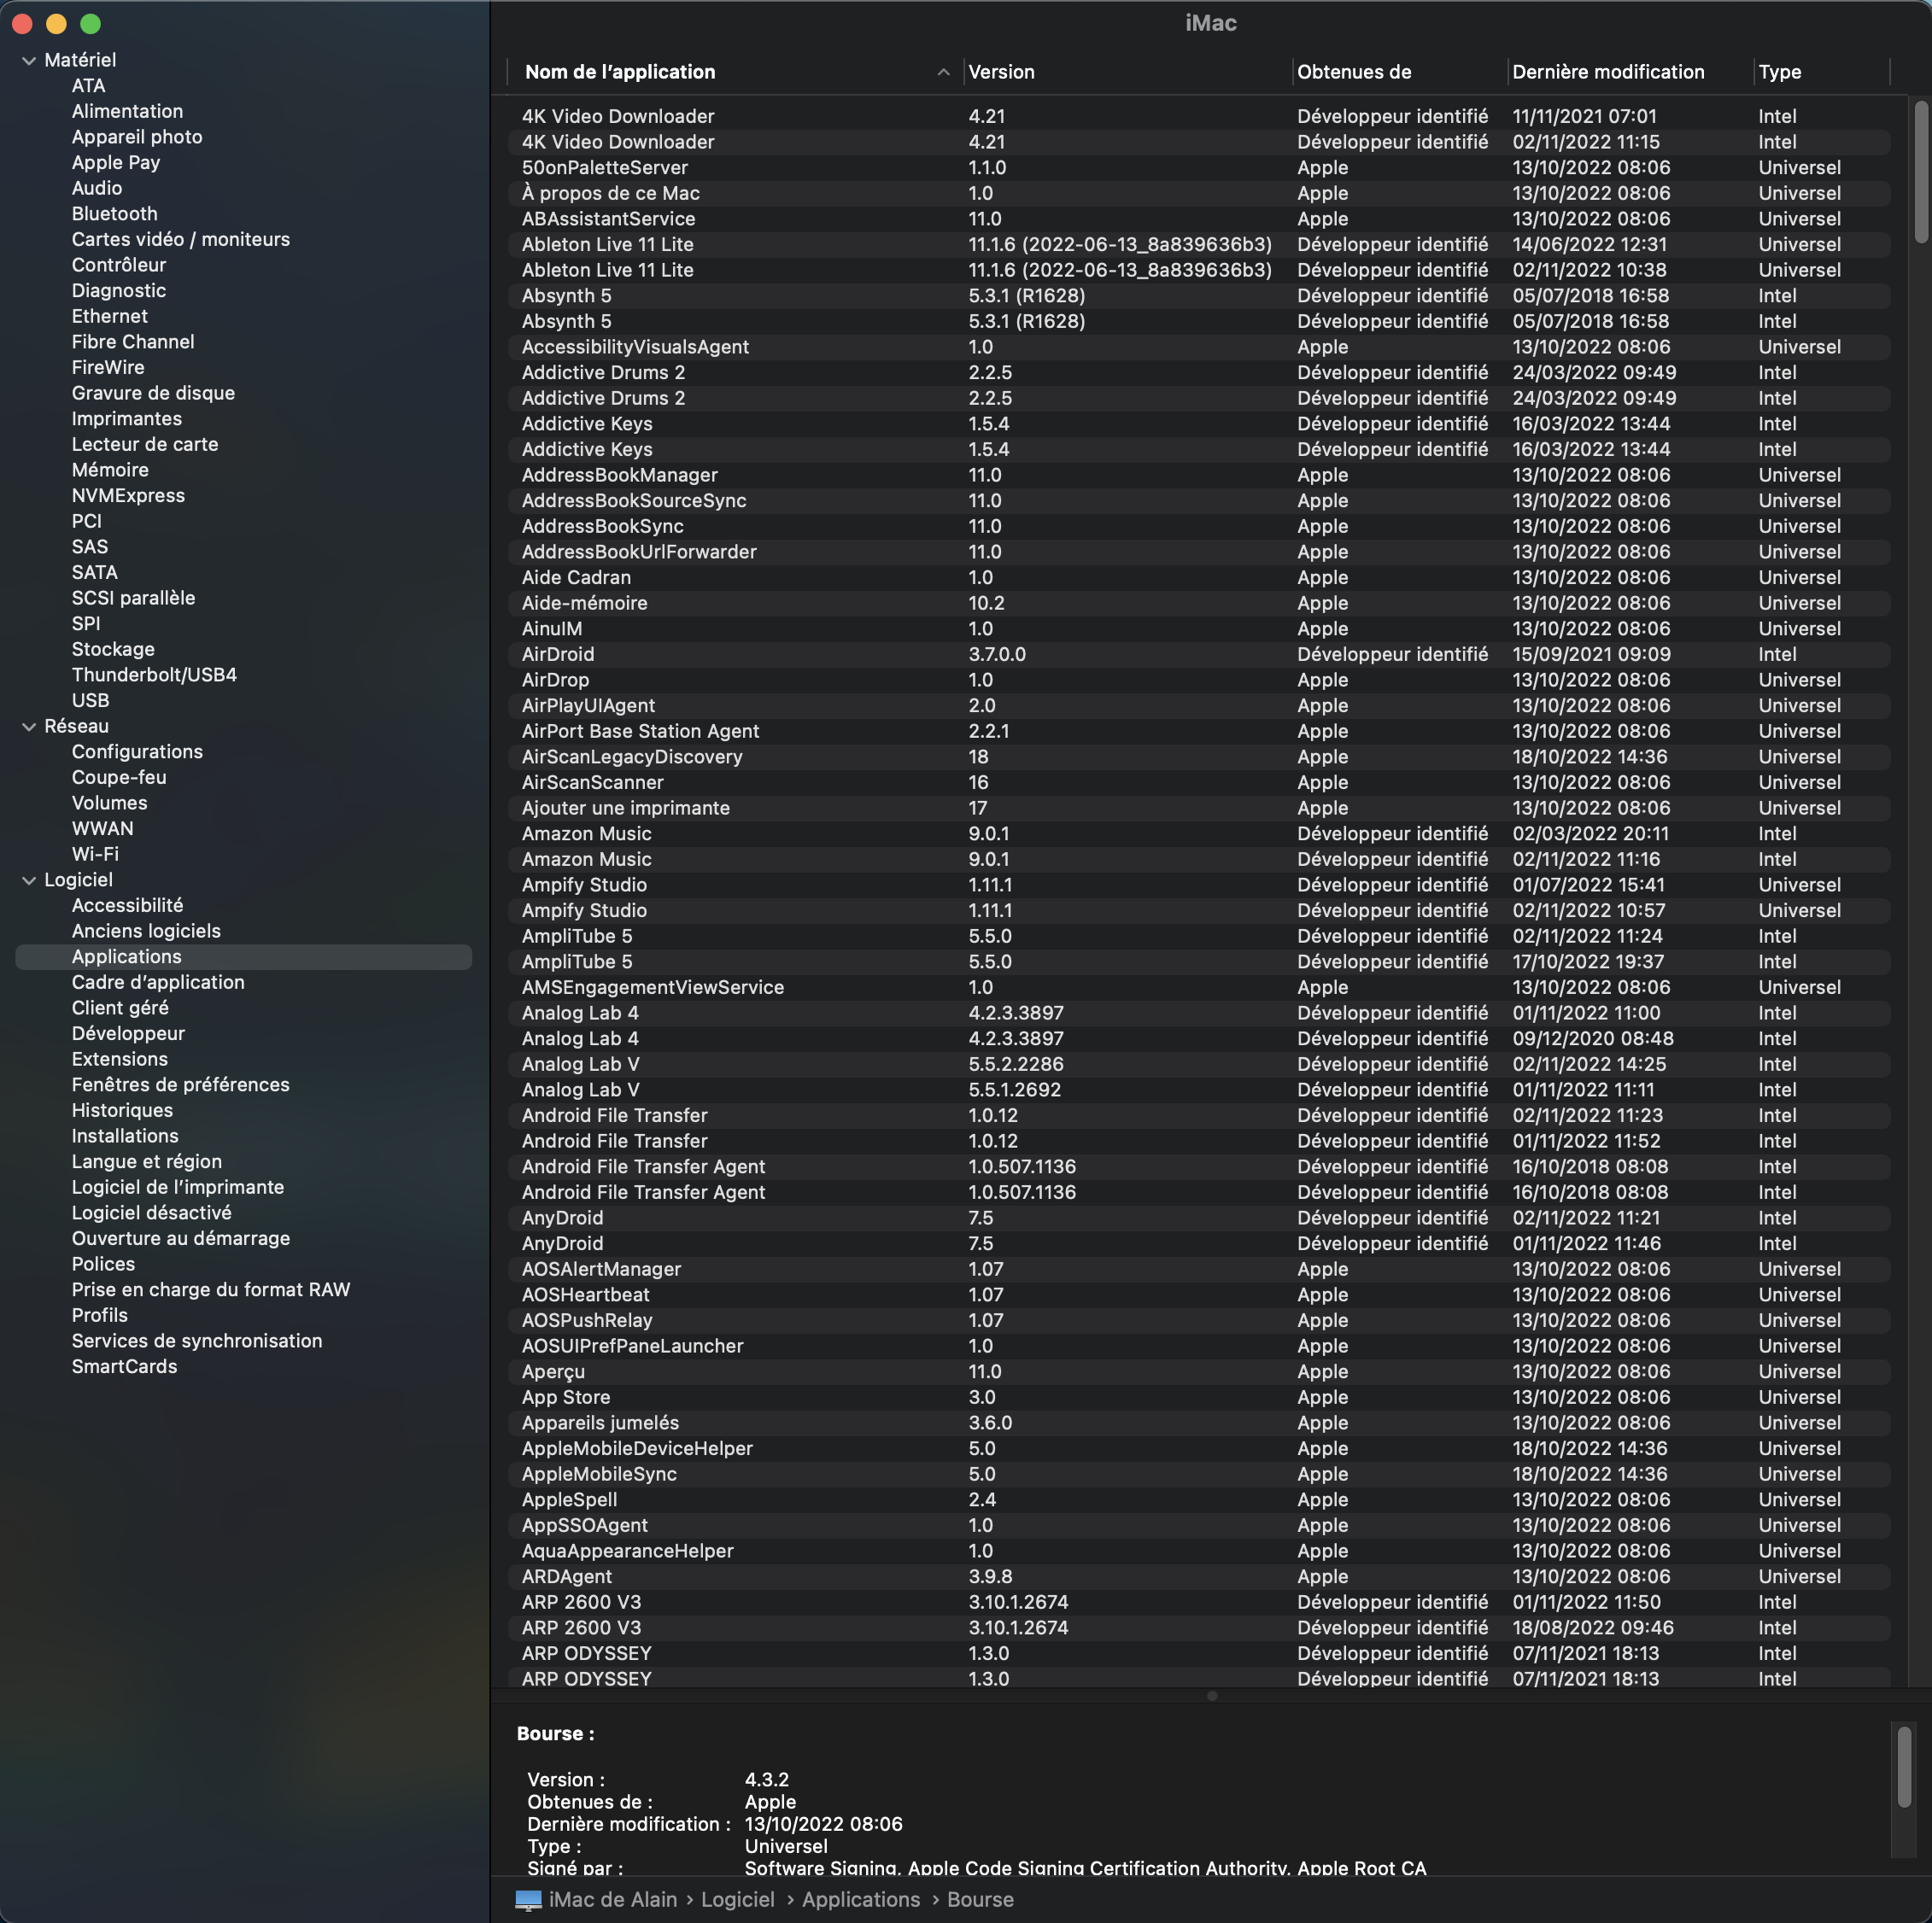Screen dimensions: 1932x1923
Task: Click Logiciel in the bottom path bar
Action: [x=737, y=1900]
